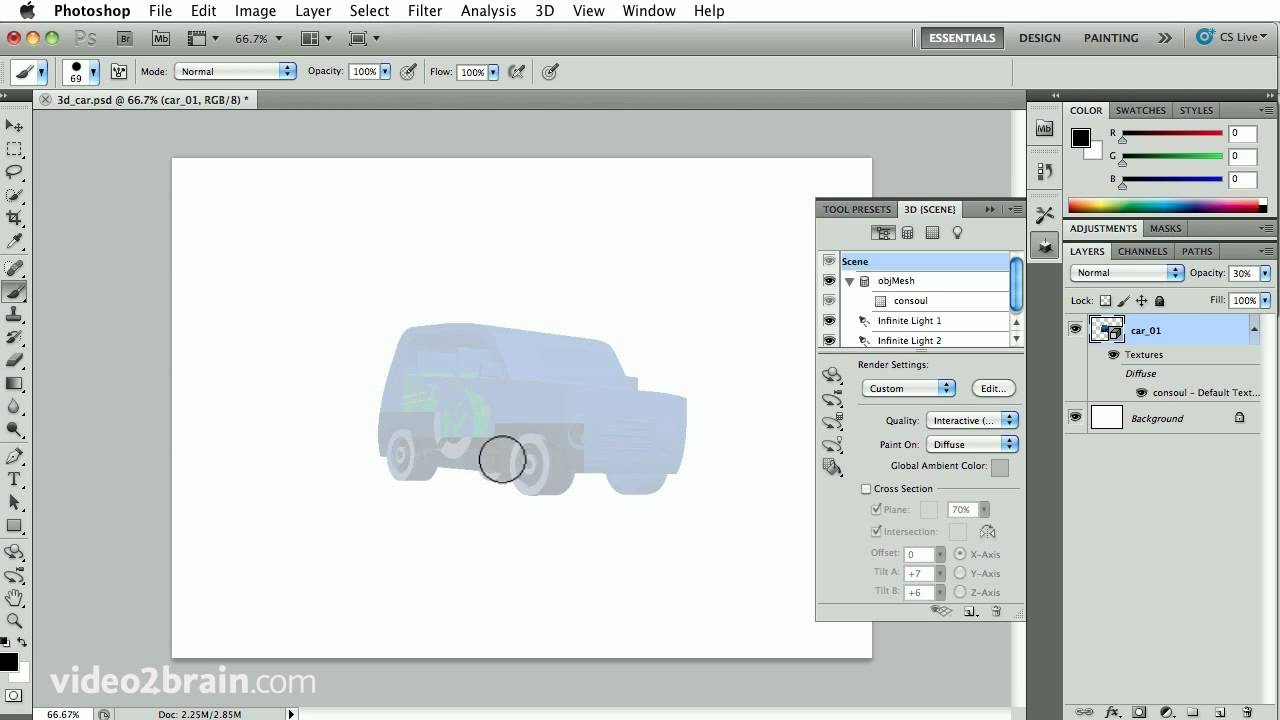
Task: Click the brush Opacity input field
Action: (x=364, y=72)
